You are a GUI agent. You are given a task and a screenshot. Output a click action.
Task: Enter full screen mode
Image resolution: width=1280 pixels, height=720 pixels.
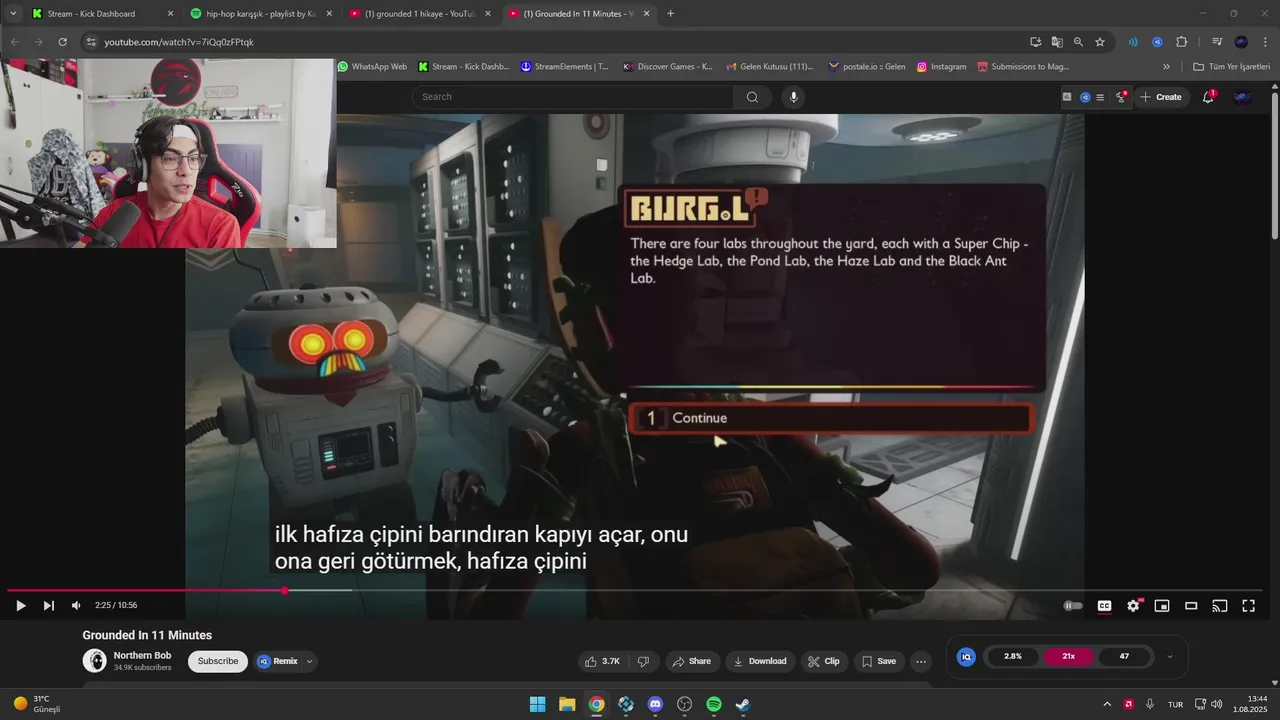point(1249,606)
